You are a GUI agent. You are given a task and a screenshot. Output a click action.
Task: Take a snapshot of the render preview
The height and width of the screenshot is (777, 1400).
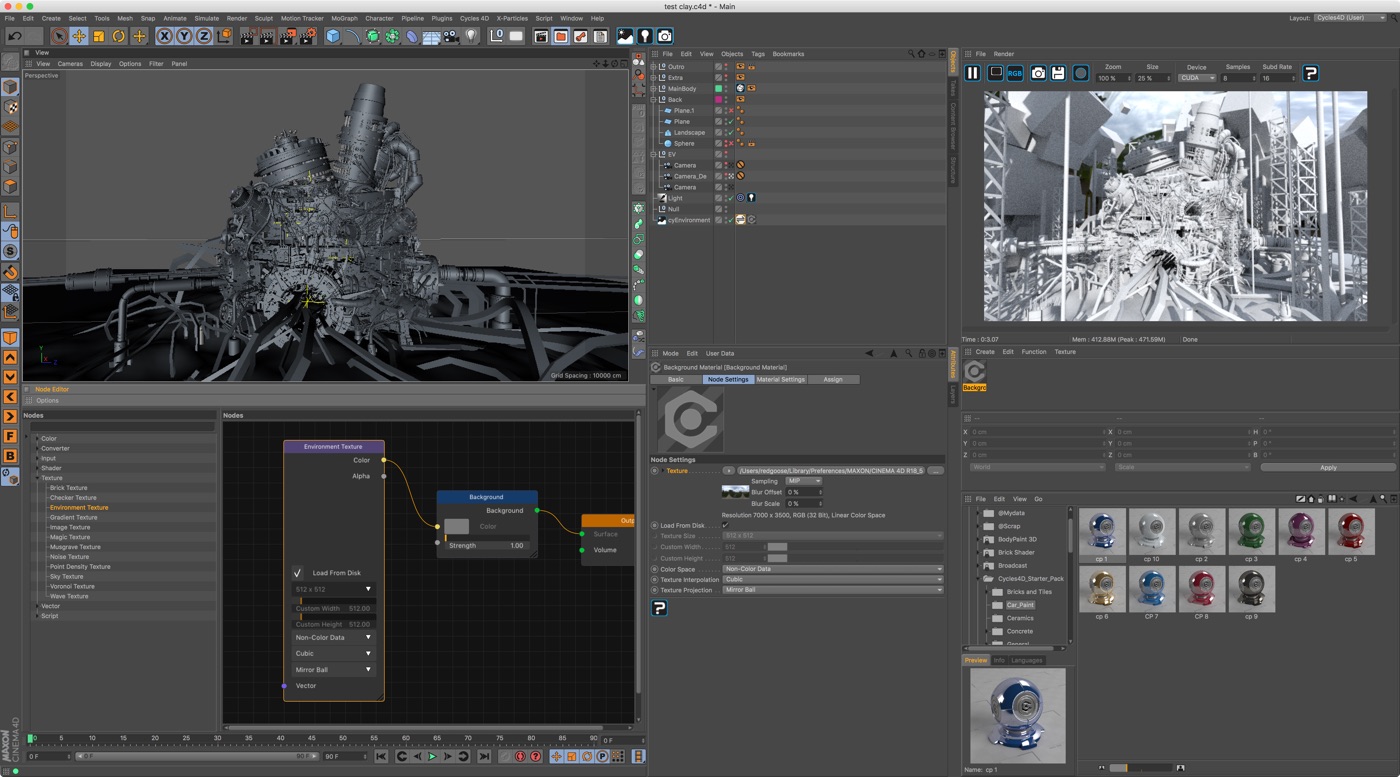click(1038, 73)
